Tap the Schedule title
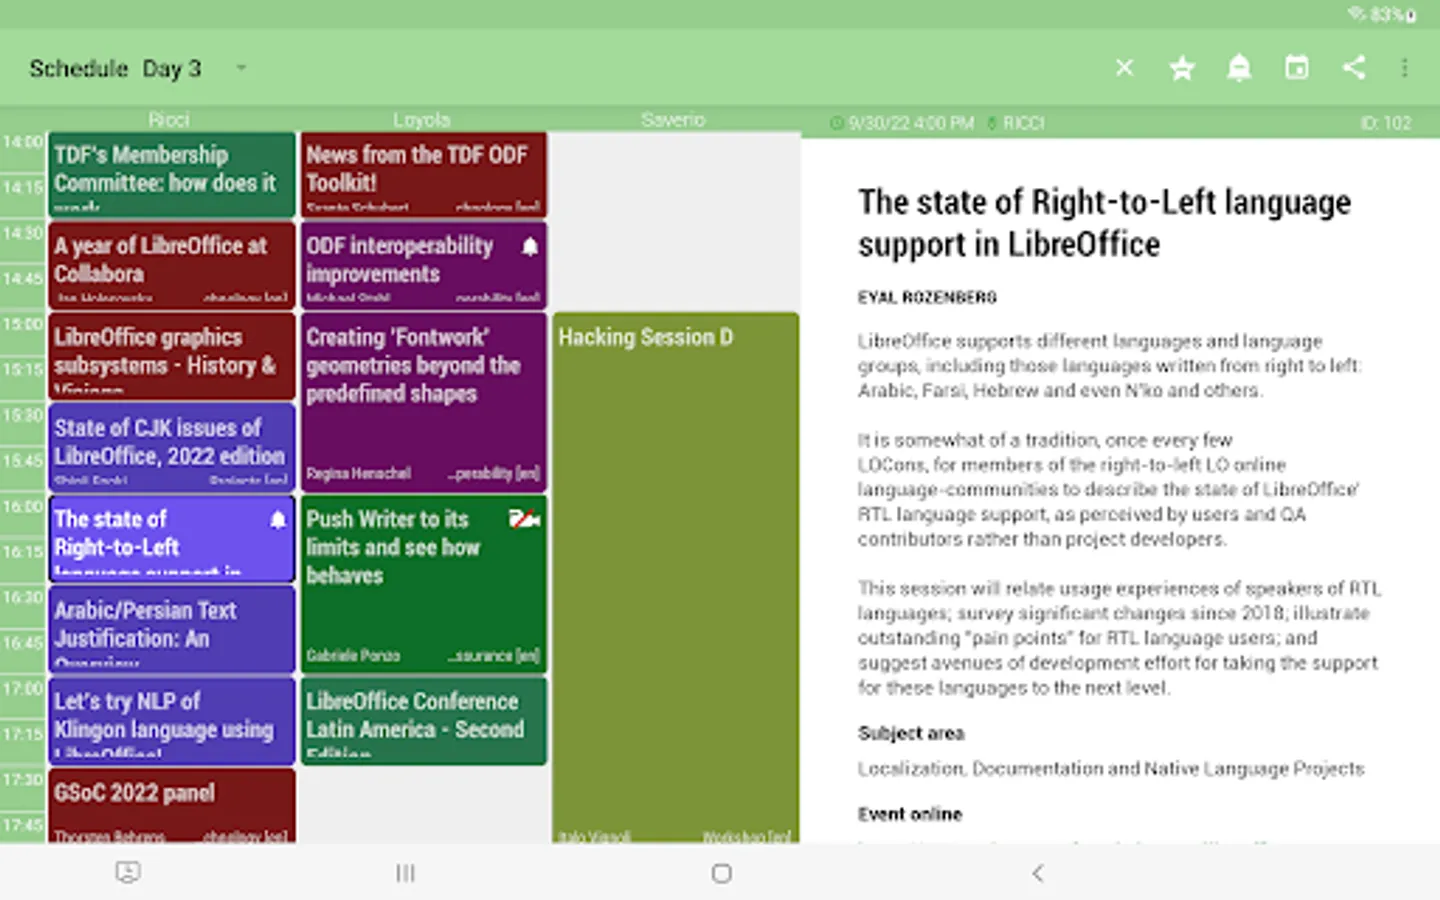Image resolution: width=1440 pixels, height=900 pixels. tap(79, 68)
